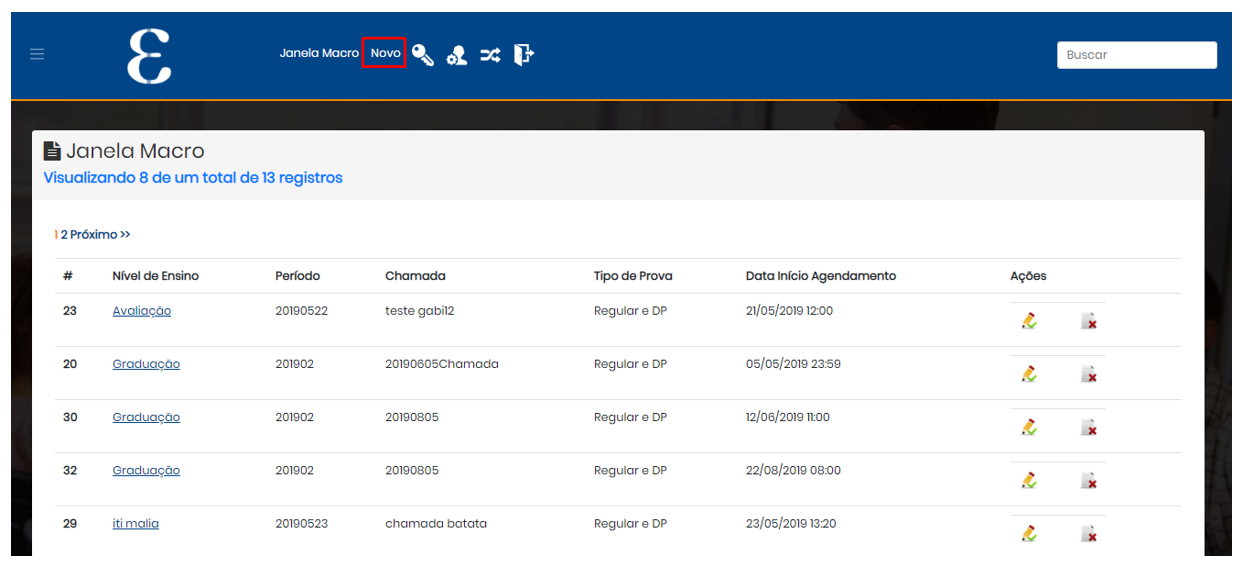Click Regular e DP in row 29
The height and width of the screenshot is (564, 1242).
click(x=630, y=523)
